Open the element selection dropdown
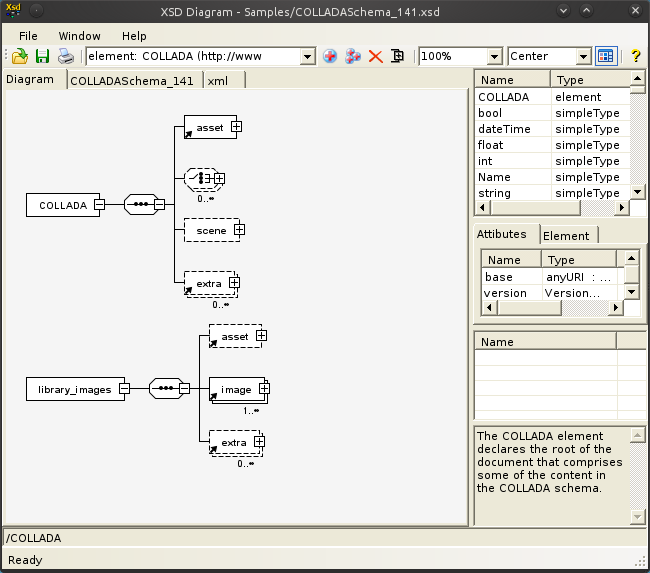Screen dimensions: 650x573 point(308,56)
